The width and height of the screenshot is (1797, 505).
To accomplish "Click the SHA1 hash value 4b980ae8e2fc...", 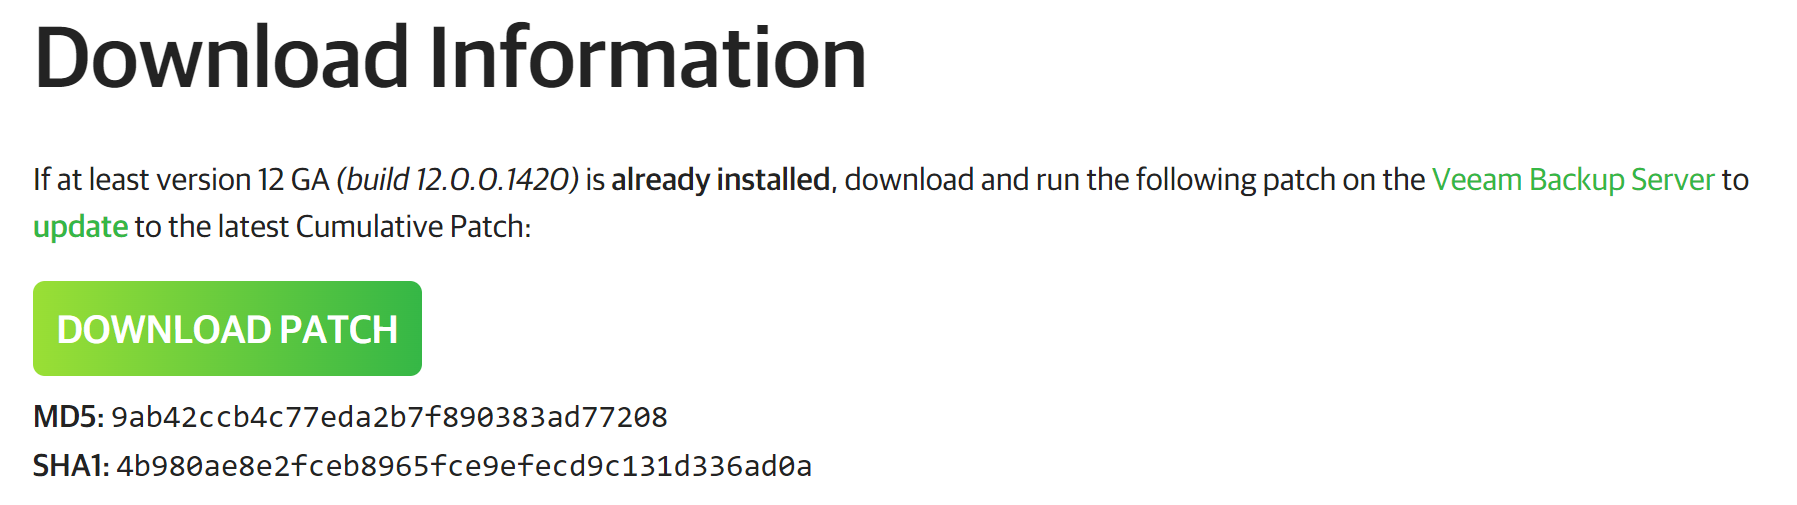I will pos(464,466).
